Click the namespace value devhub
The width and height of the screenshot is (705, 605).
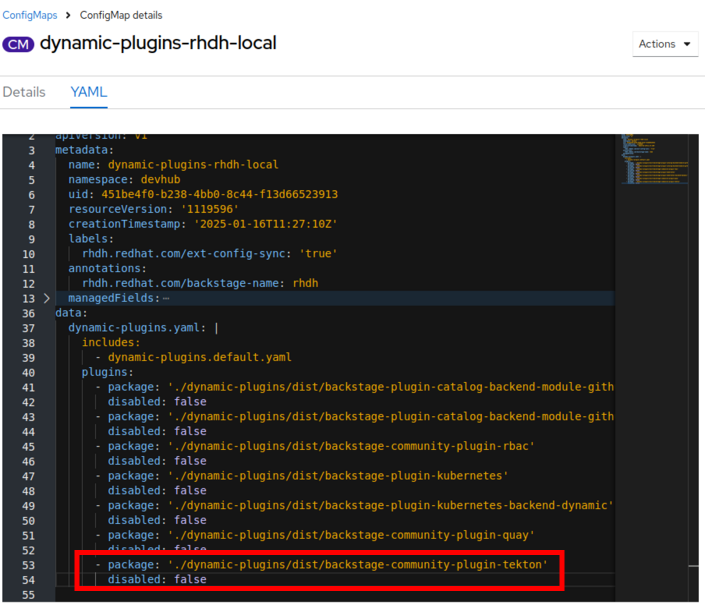coord(161,180)
